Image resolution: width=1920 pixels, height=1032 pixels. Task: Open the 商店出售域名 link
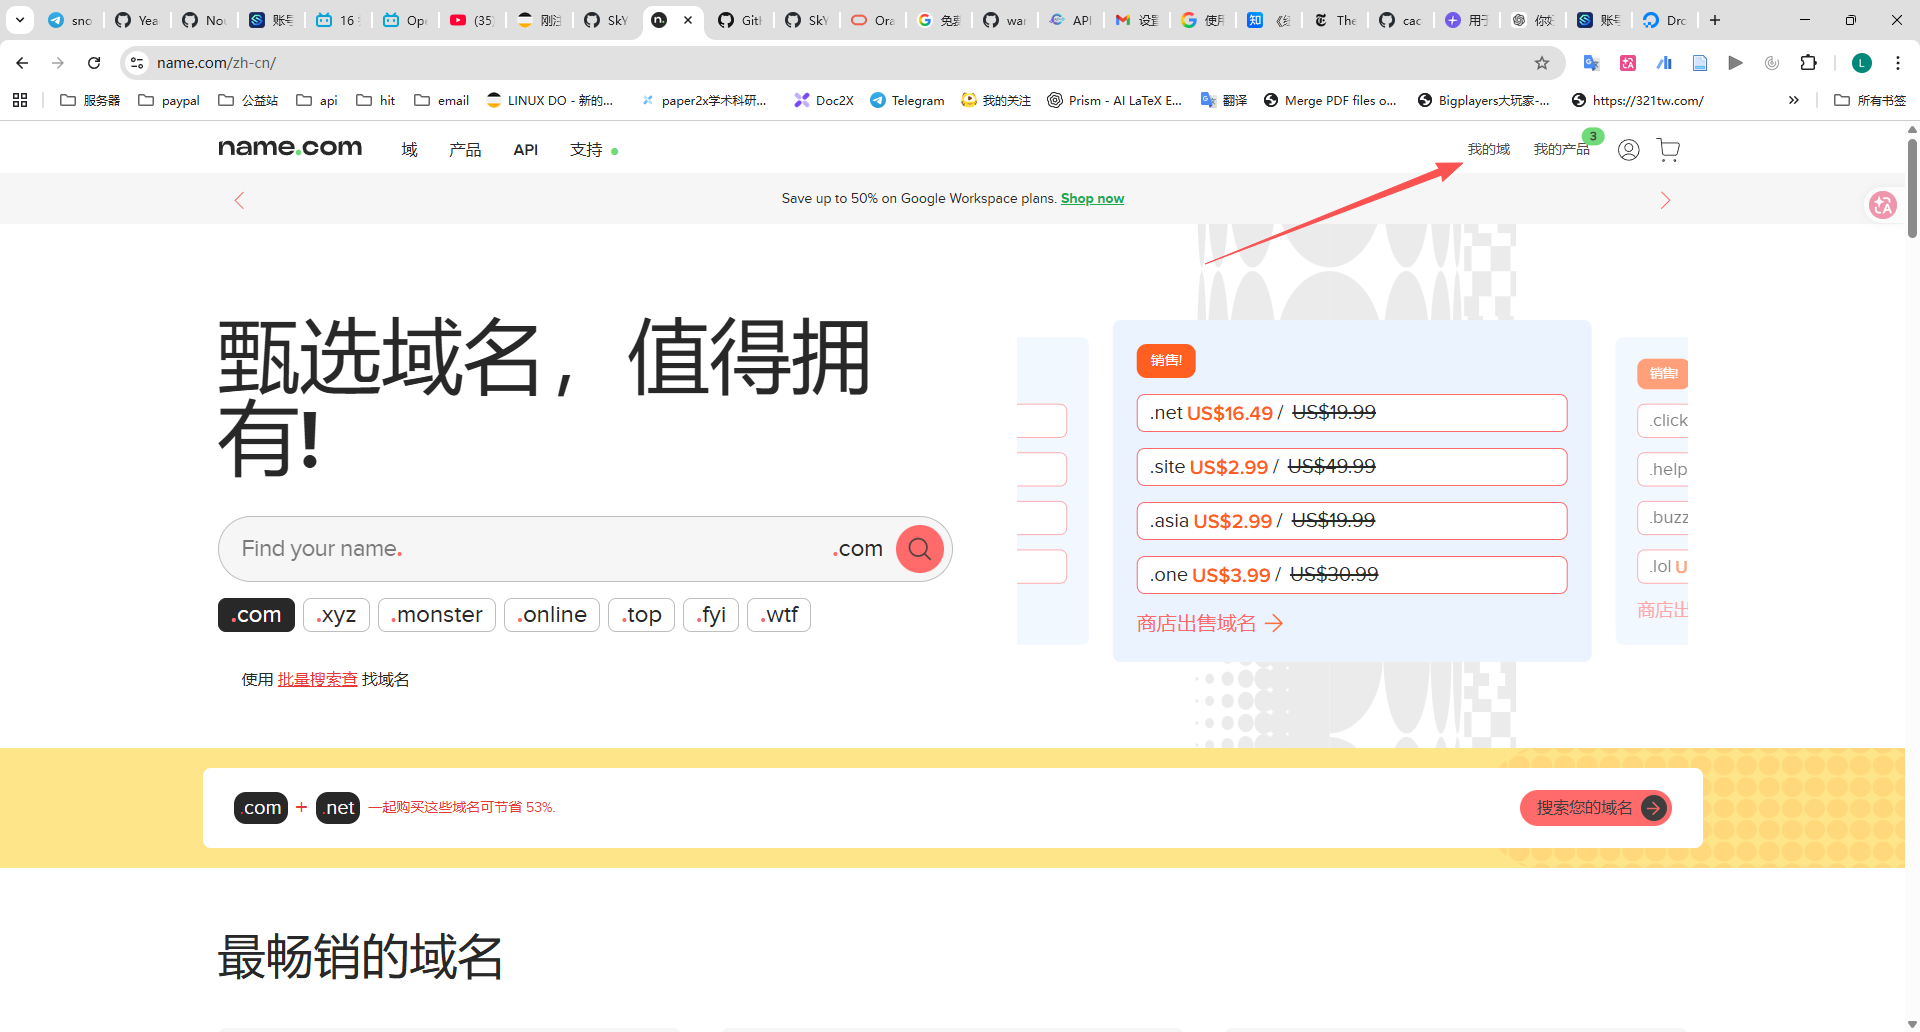pos(1210,624)
